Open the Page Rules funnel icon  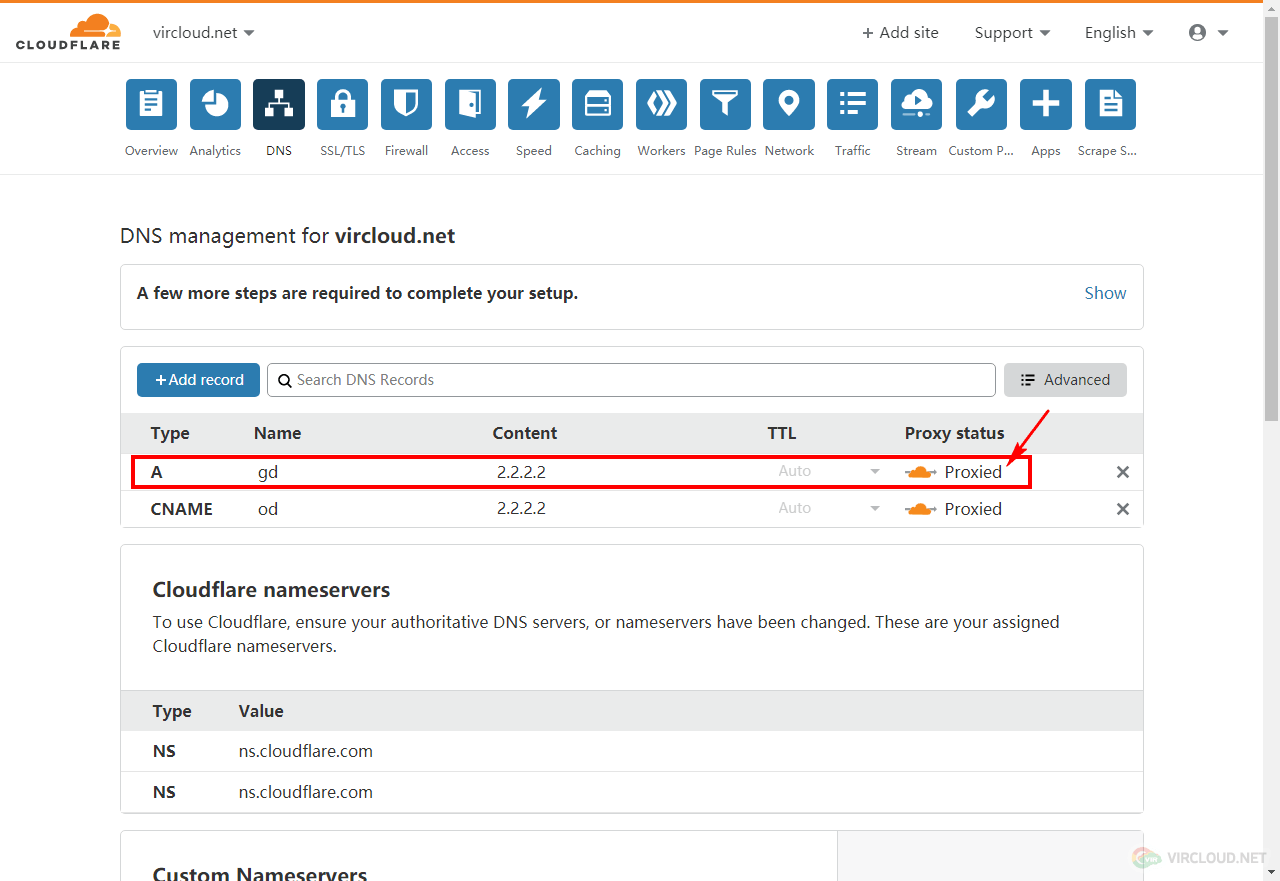click(725, 105)
